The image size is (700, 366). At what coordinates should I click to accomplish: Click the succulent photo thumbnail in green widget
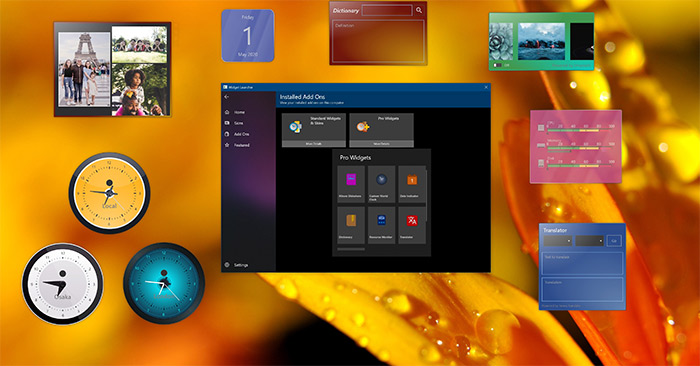(x=501, y=42)
